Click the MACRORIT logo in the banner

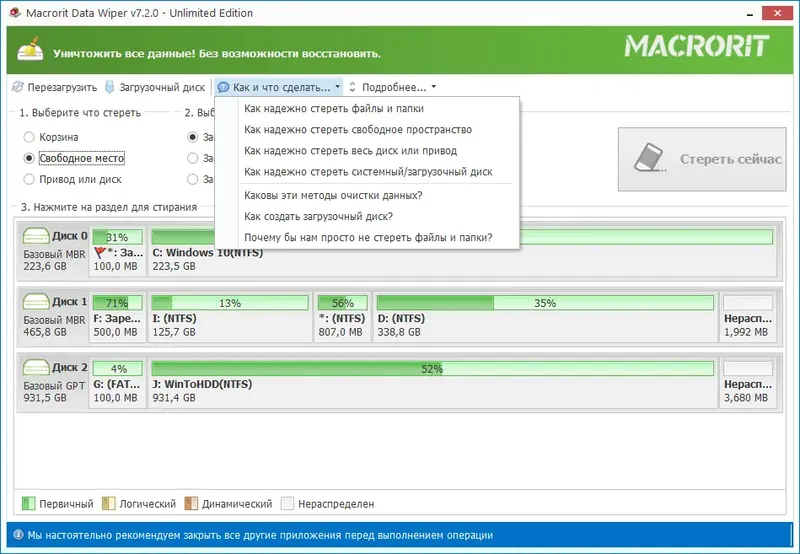tap(697, 46)
